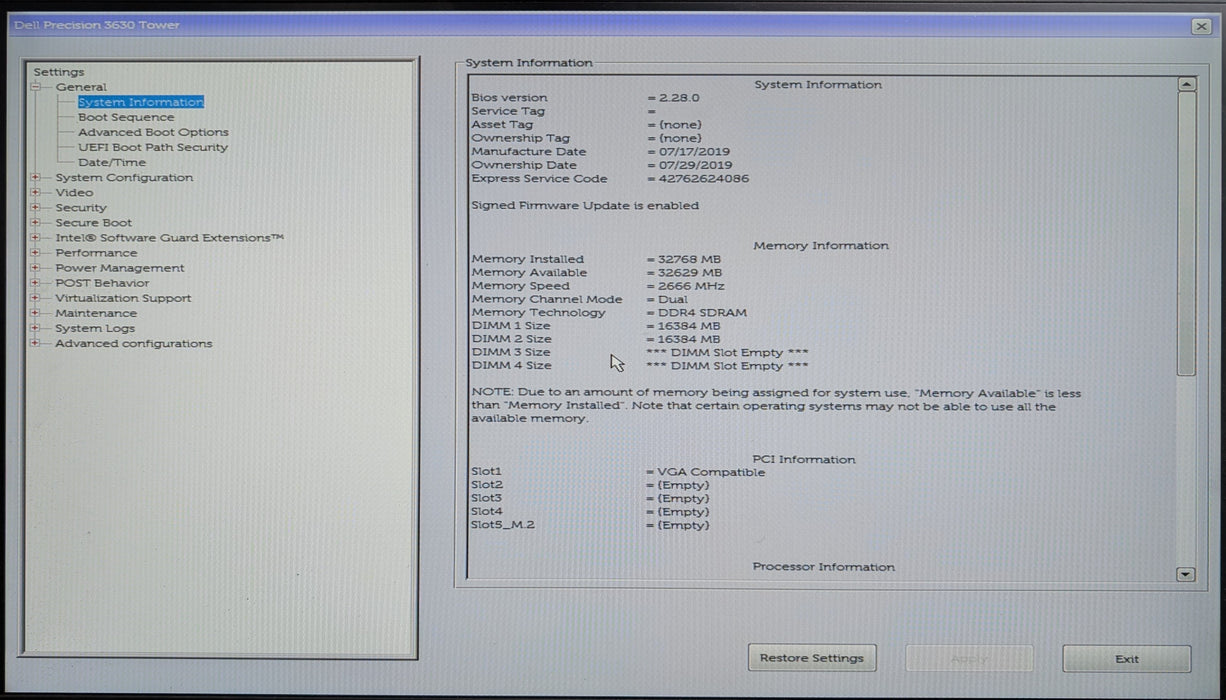
Task: Click the vertical scrollbar thumb
Action: pos(1186,235)
